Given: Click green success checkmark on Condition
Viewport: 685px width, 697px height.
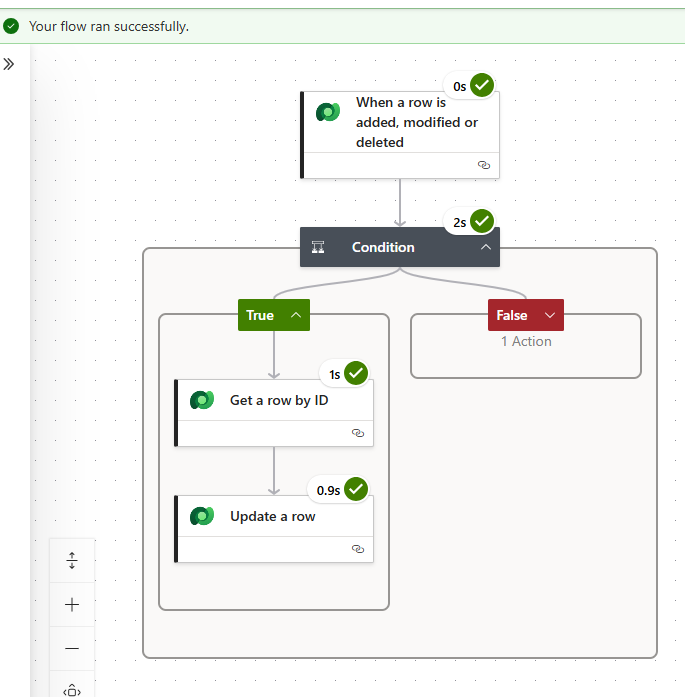Looking at the screenshot, I should [482, 221].
